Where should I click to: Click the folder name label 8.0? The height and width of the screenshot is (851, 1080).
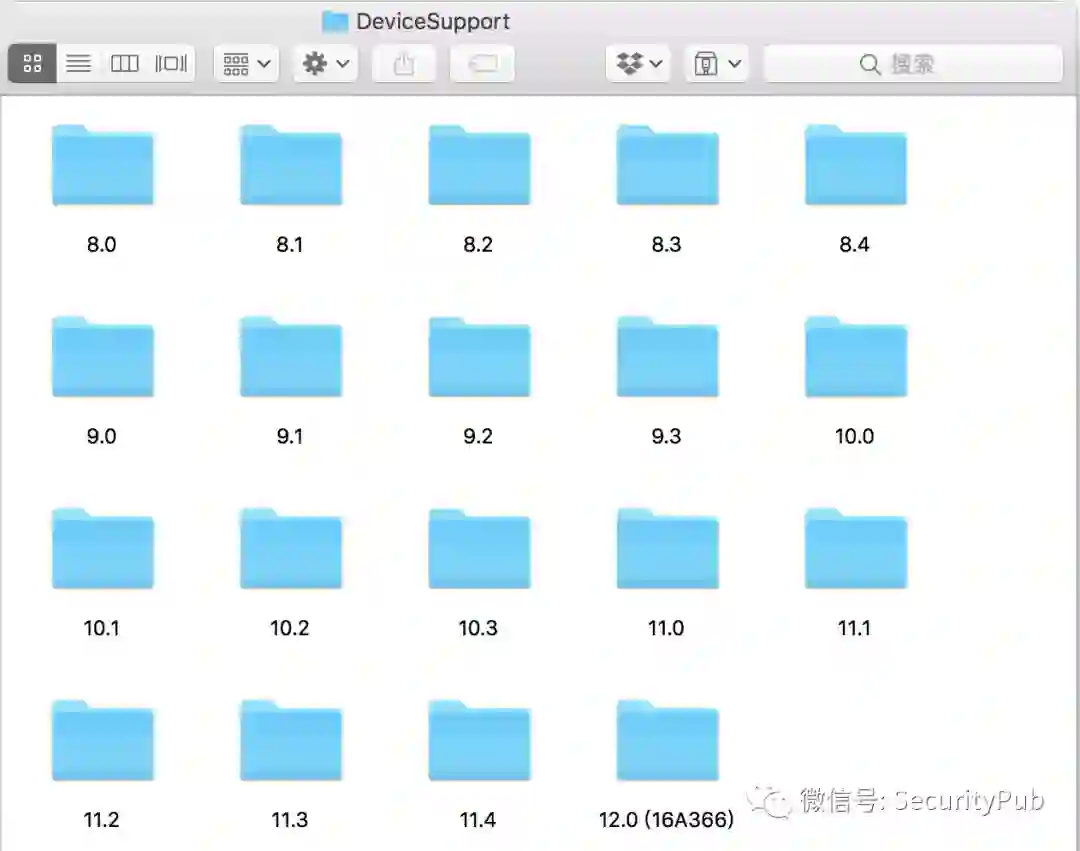(x=101, y=244)
